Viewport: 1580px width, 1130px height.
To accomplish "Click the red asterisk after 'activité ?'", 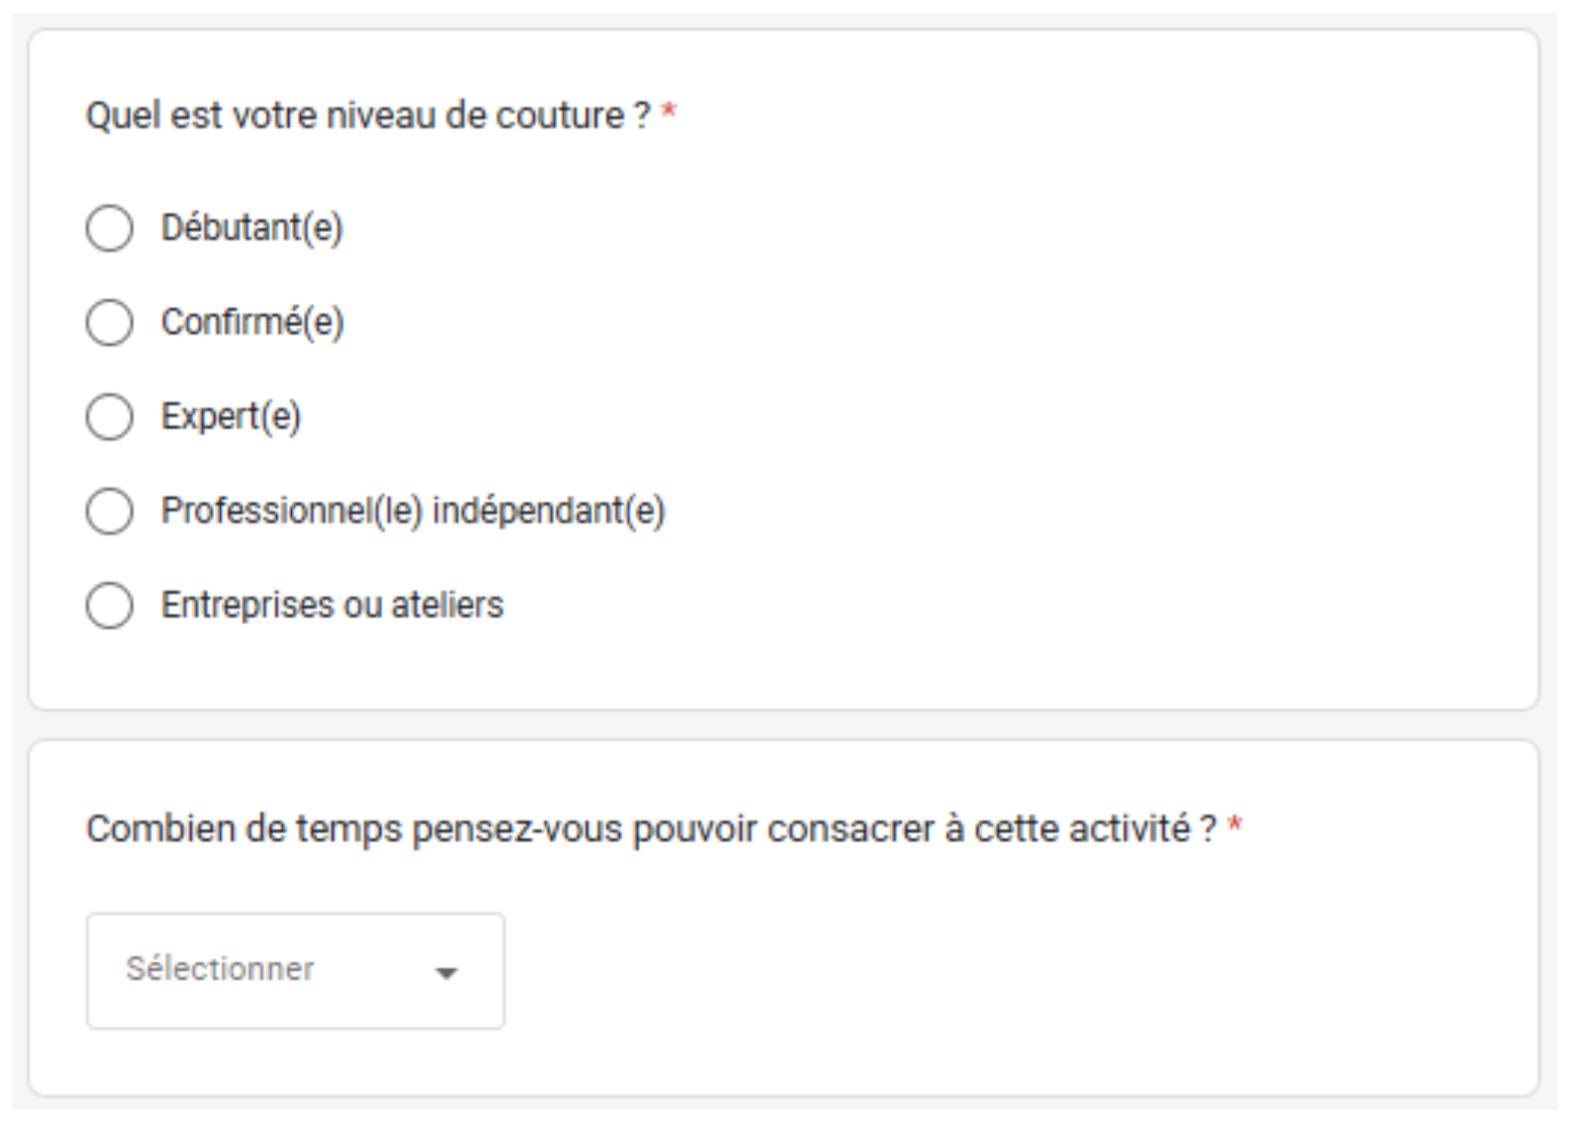I will 1235,827.
